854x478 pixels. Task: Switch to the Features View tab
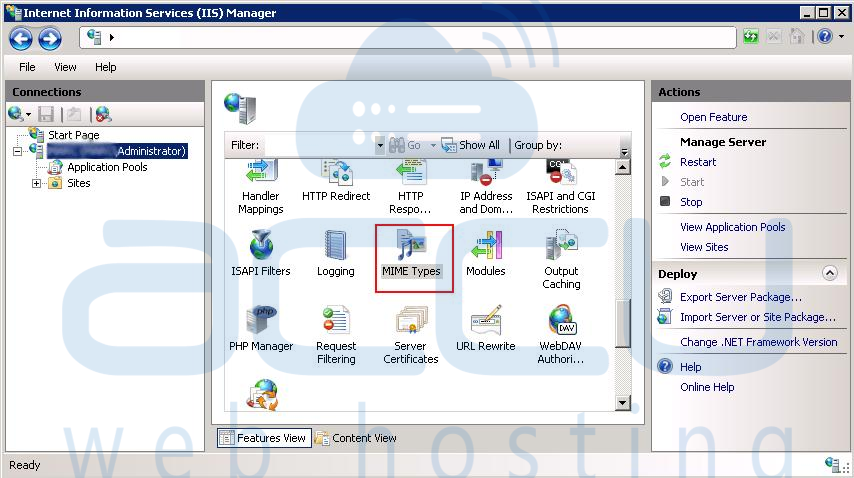coord(264,438)
